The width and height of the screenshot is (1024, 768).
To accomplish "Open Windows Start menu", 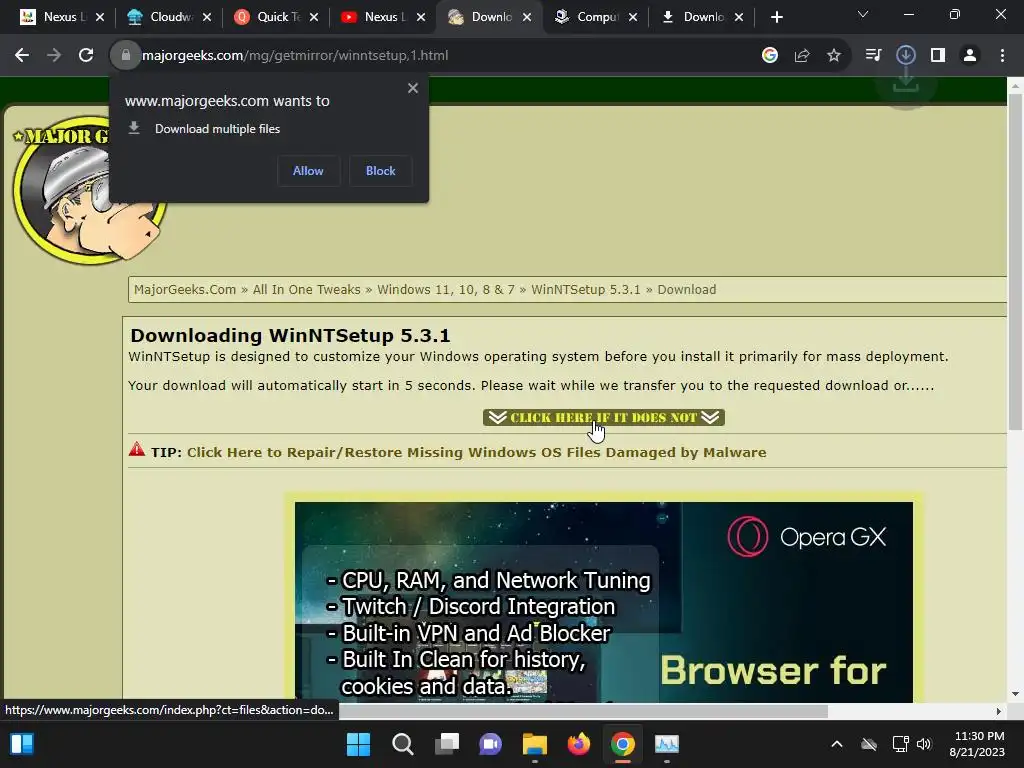I will [x=358, y=744].
